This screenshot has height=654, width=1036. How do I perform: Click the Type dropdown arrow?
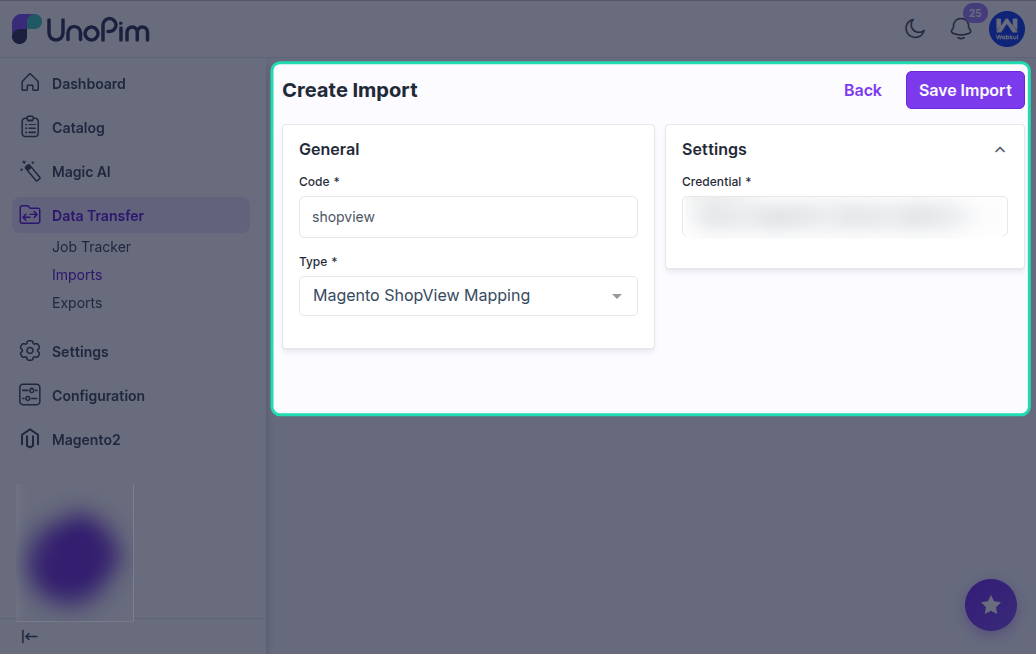(616, 297)
